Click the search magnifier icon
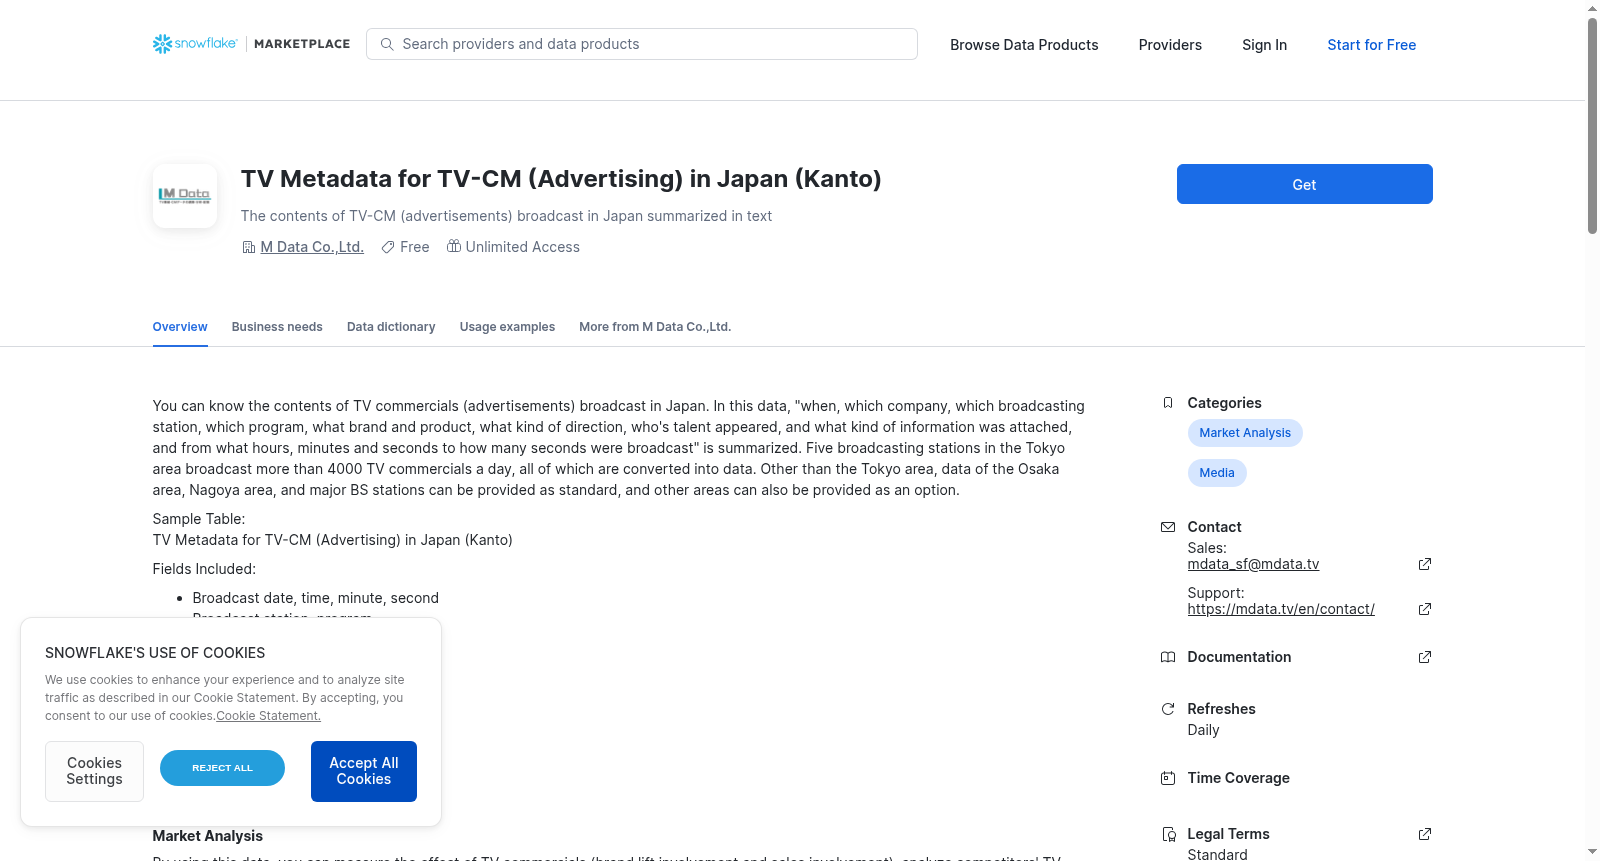This screenshot has height=861, width=1600. point(387,44)
